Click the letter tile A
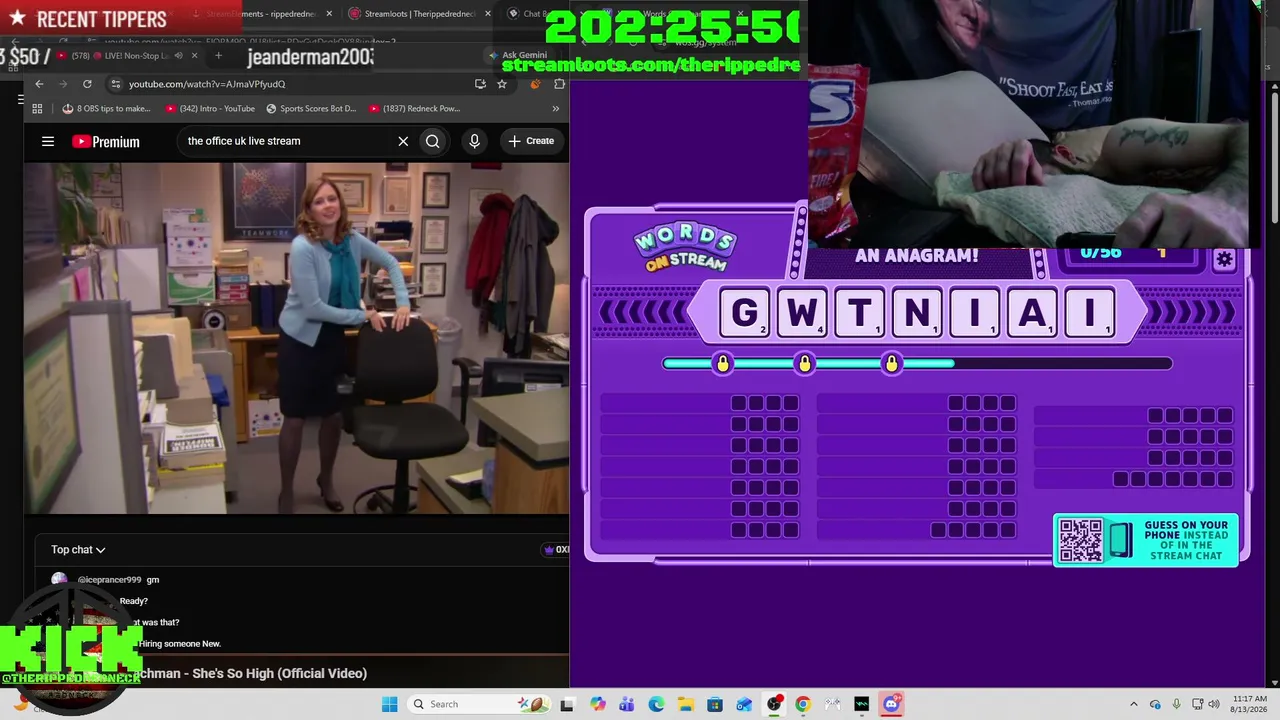The height and width of the screenshot is (720, 1280). pyautogui.click(x=1032, y=313)
